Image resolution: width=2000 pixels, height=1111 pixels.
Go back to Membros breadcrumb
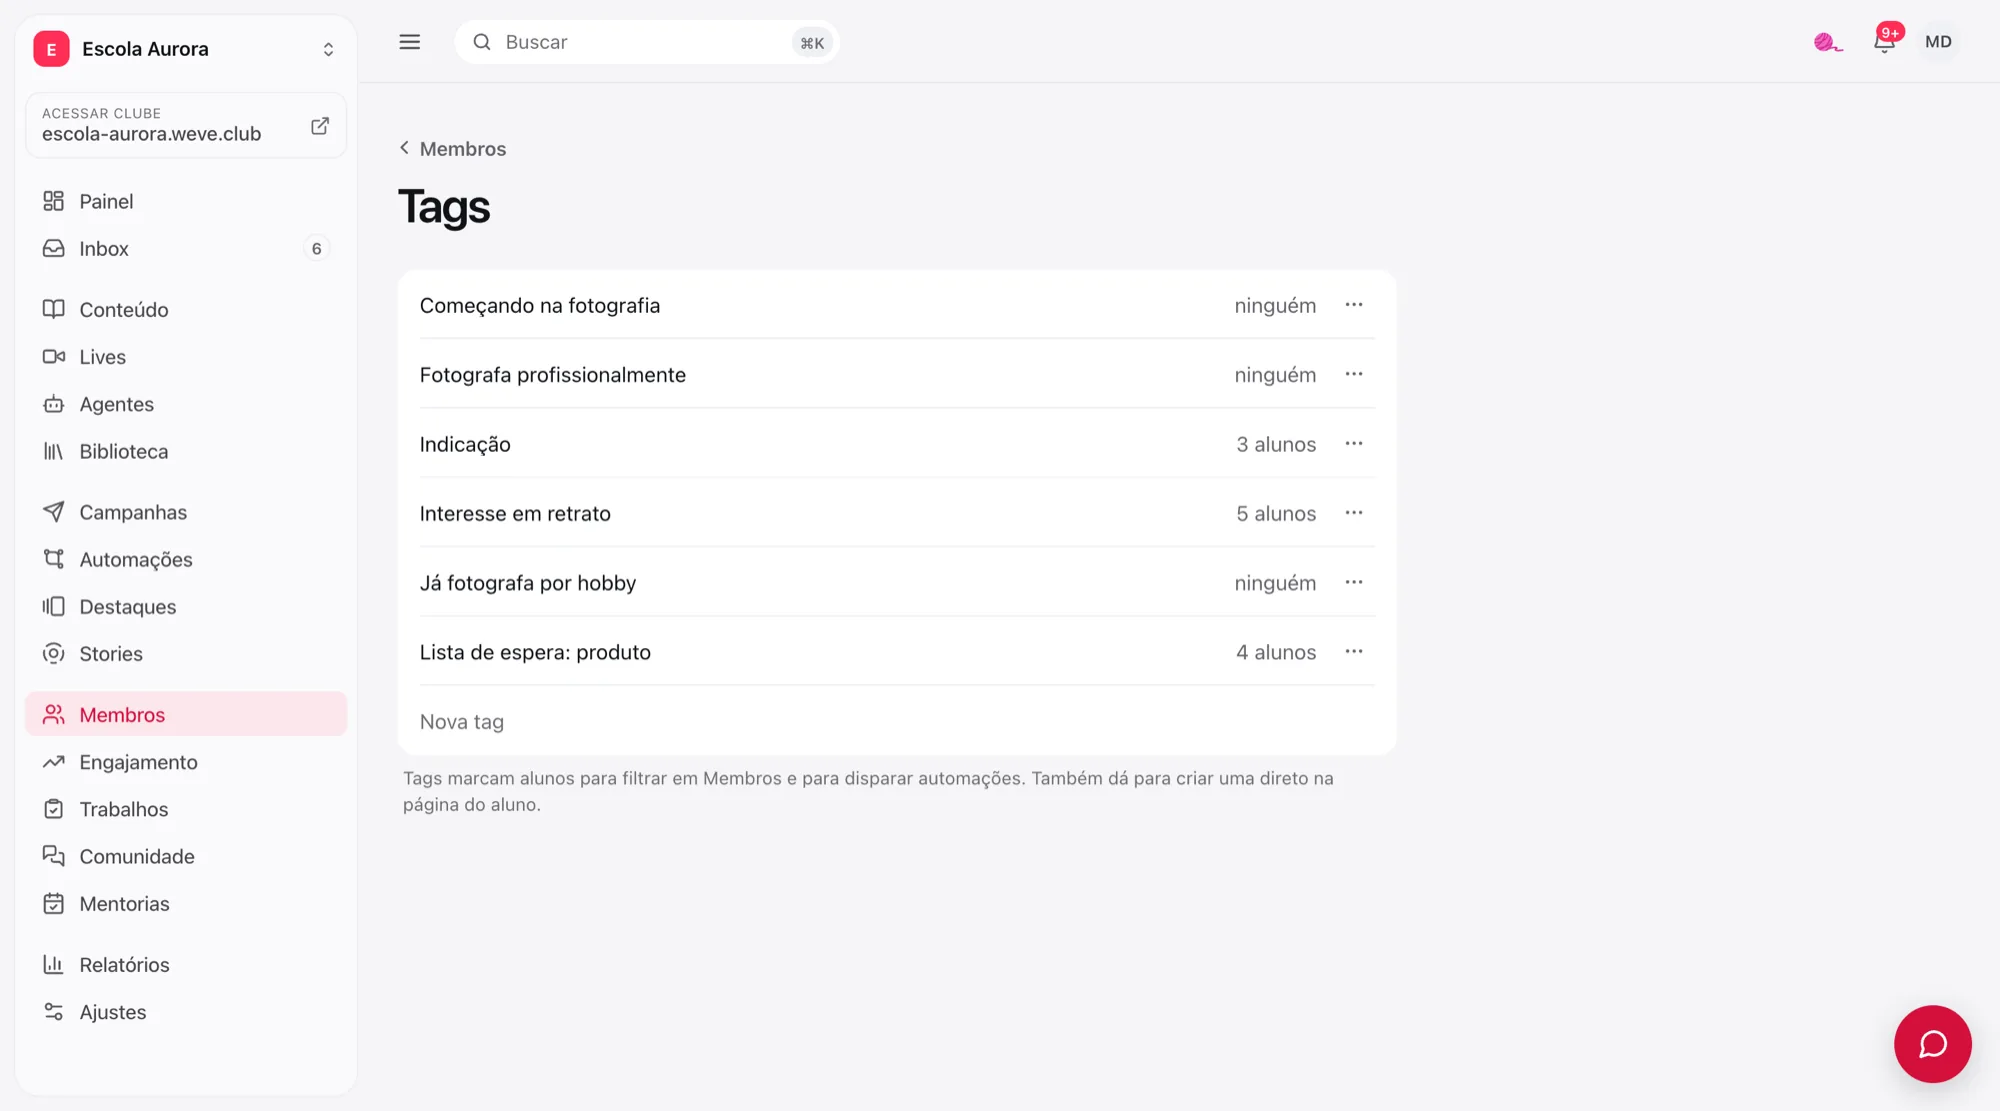click(x=452, y=149)
